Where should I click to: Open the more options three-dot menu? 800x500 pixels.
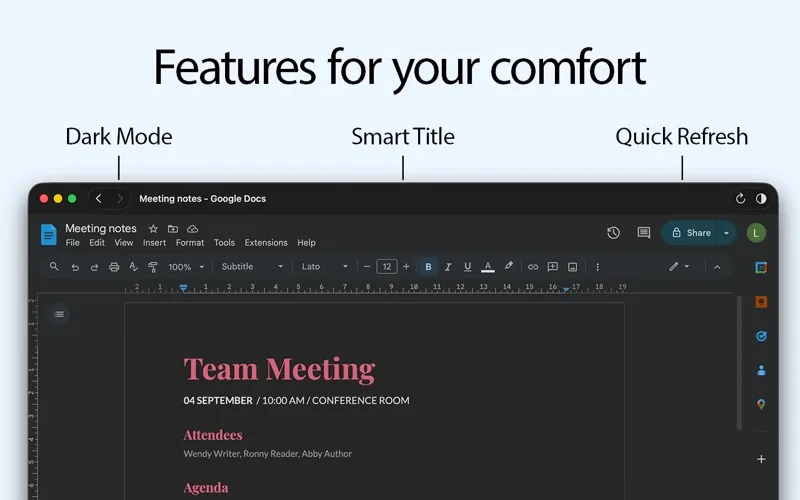(x=597, y=267)
